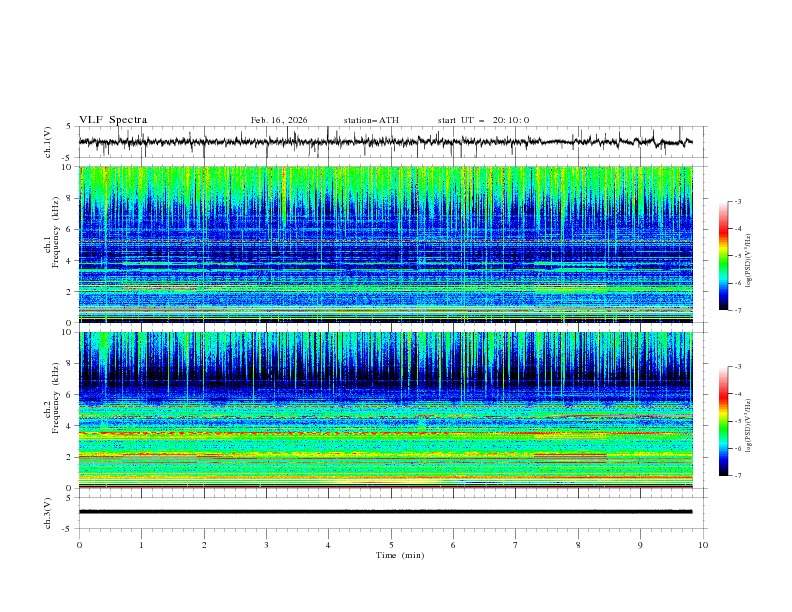
Task: Click the '-3' label on ch.1 color scale
Action: (x=737, y=201)
